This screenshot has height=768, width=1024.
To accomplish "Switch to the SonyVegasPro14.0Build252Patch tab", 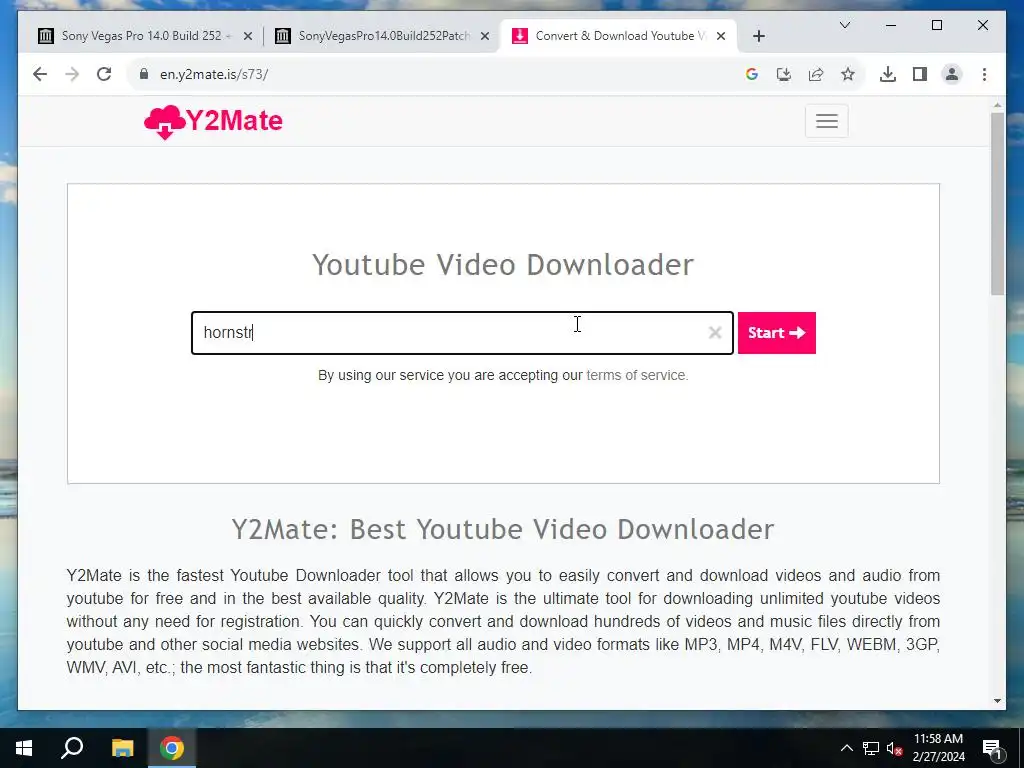I will [382, 36].
